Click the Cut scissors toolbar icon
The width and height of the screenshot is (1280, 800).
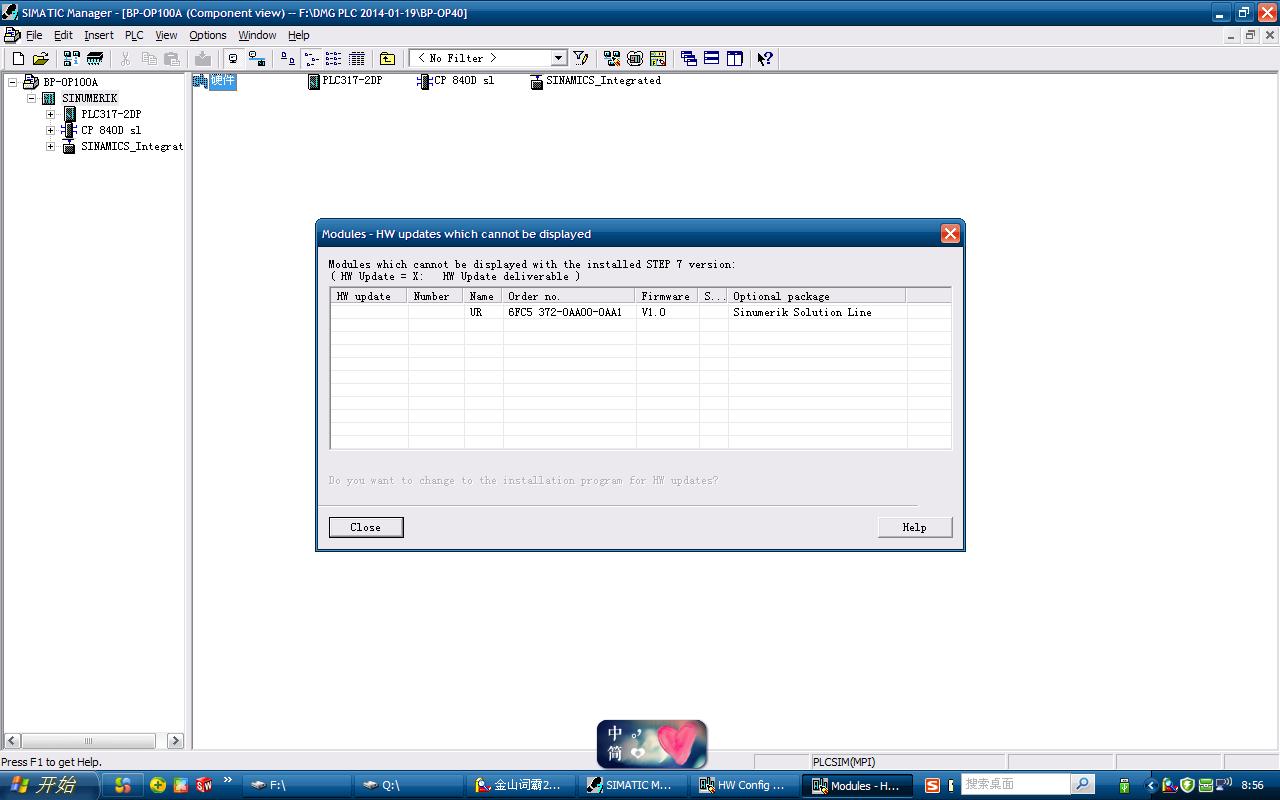(x=125, y=58)
